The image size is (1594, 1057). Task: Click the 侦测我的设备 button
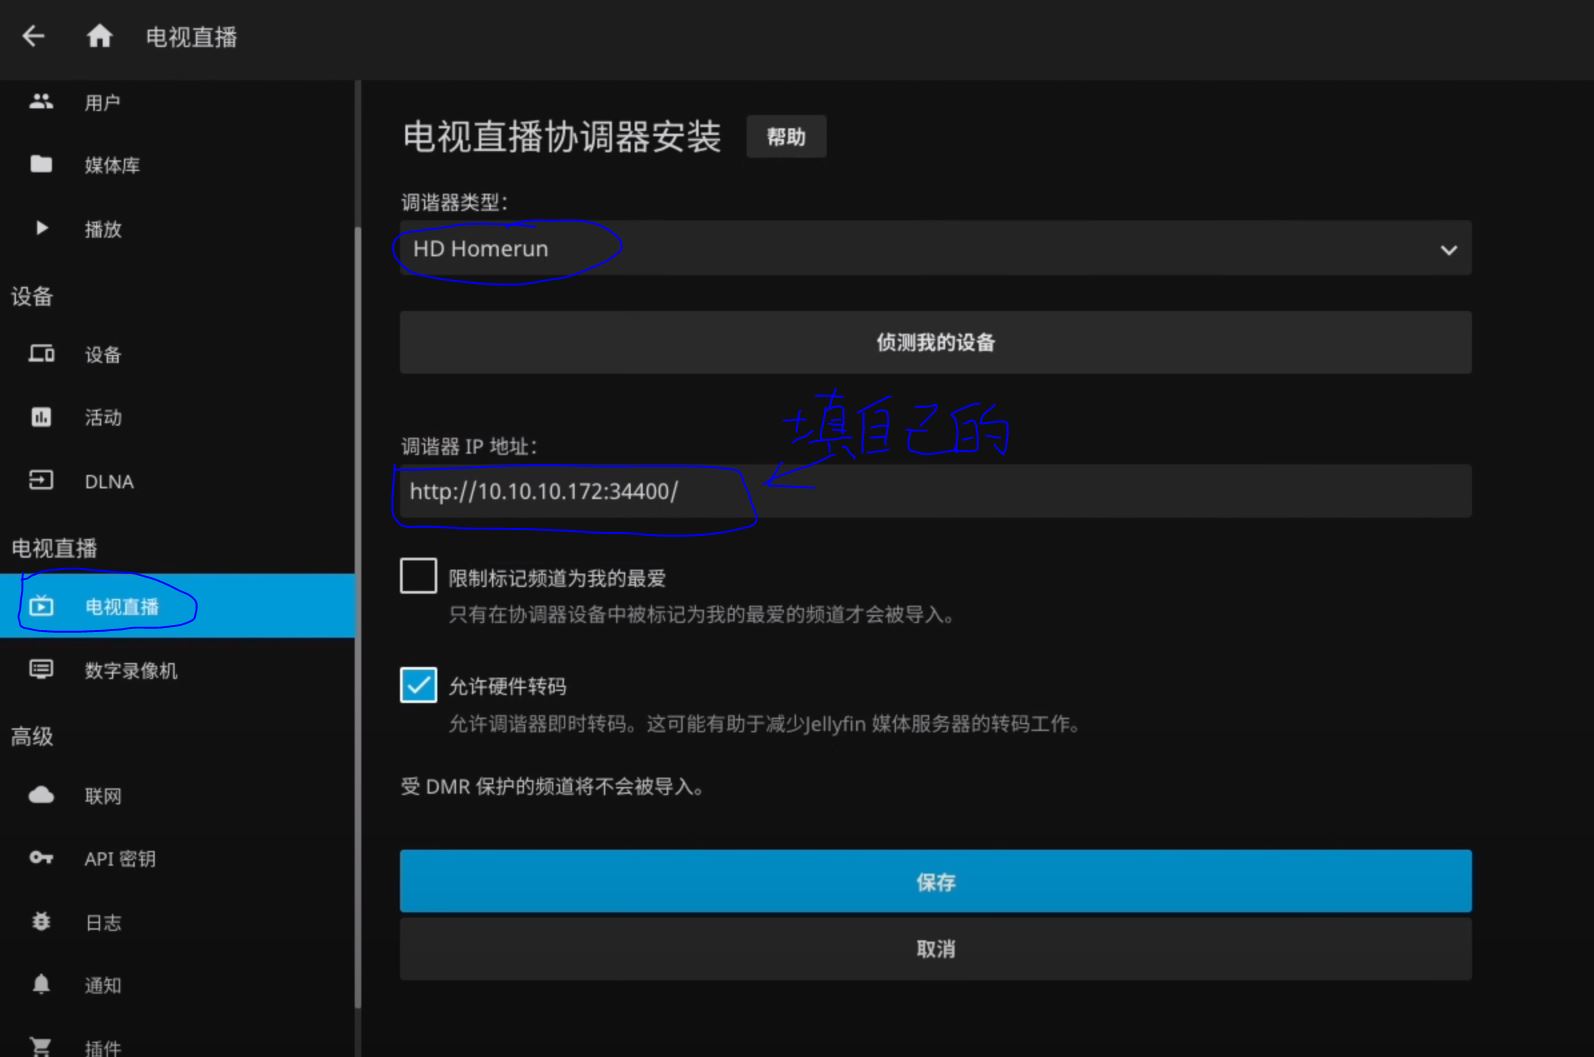tap(935, 343)
